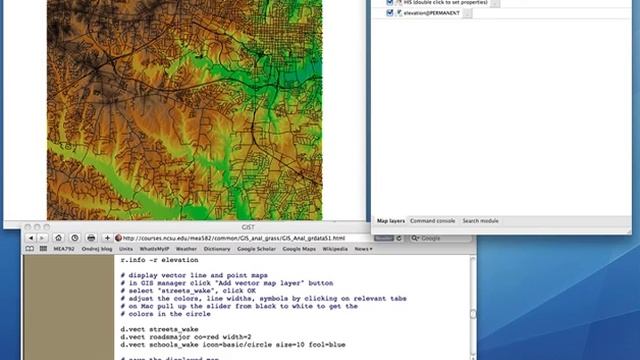Click the Reader button in address bar
The height and width of the screenshot is (360, 640).
tap(384, 238)
